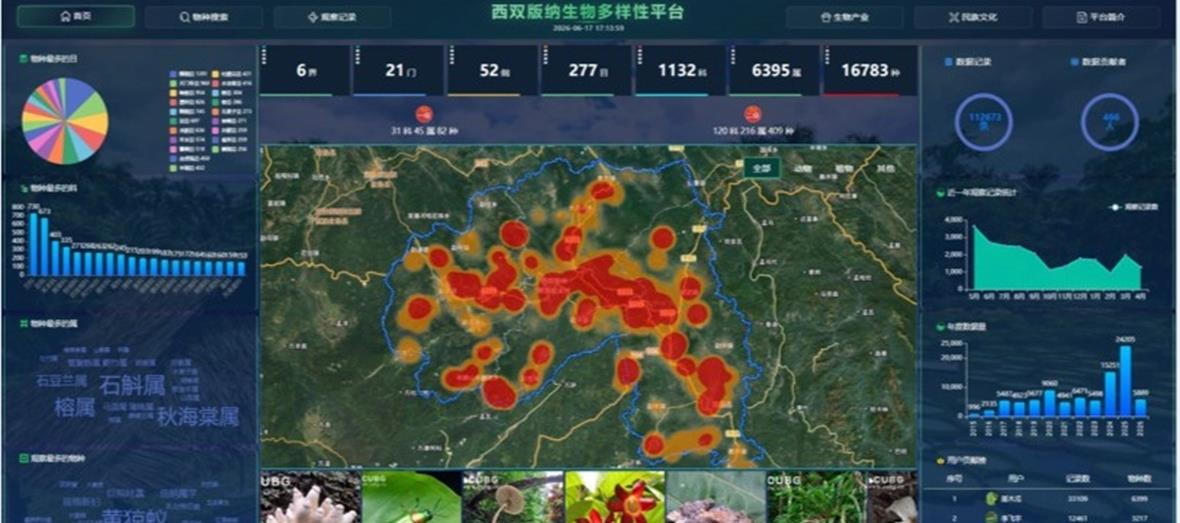Click the icon beside 近一年观察记录统计 title
This screenshot has width=1180, height=523.
[941, 193]
